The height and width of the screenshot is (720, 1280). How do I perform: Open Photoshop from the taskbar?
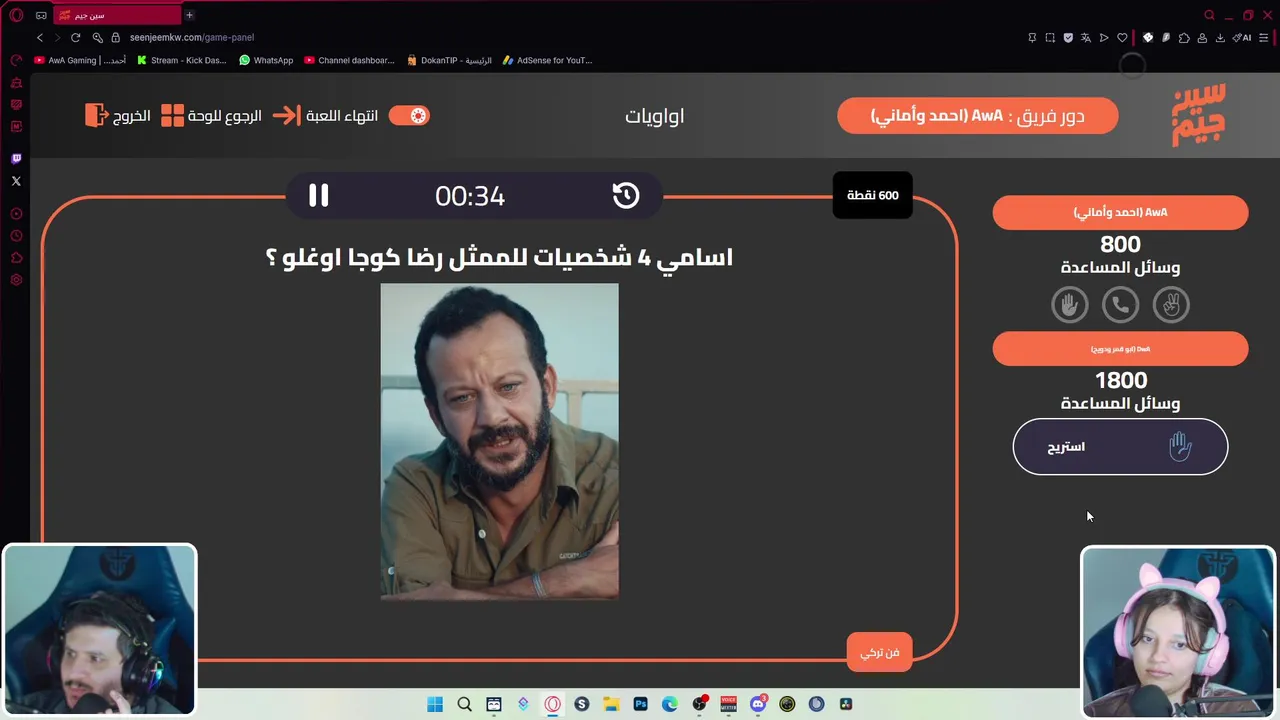[640, 704]
